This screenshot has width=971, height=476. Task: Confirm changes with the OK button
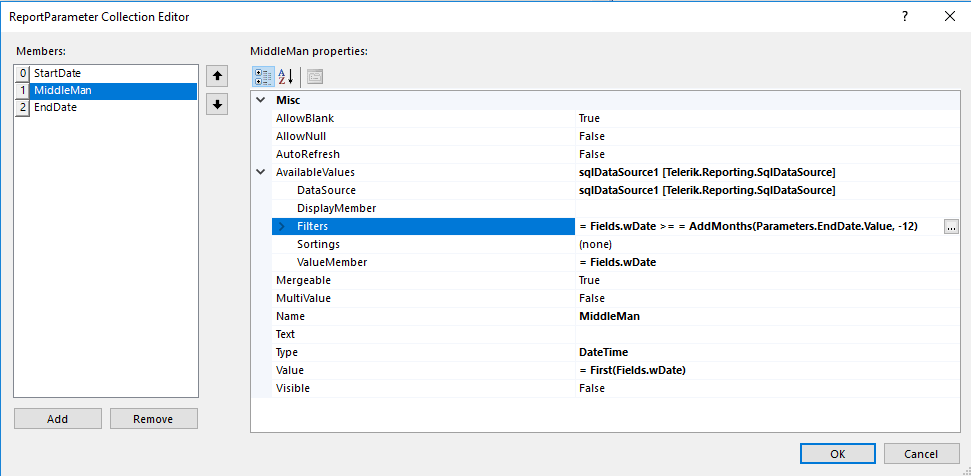[x=837, y=453]
